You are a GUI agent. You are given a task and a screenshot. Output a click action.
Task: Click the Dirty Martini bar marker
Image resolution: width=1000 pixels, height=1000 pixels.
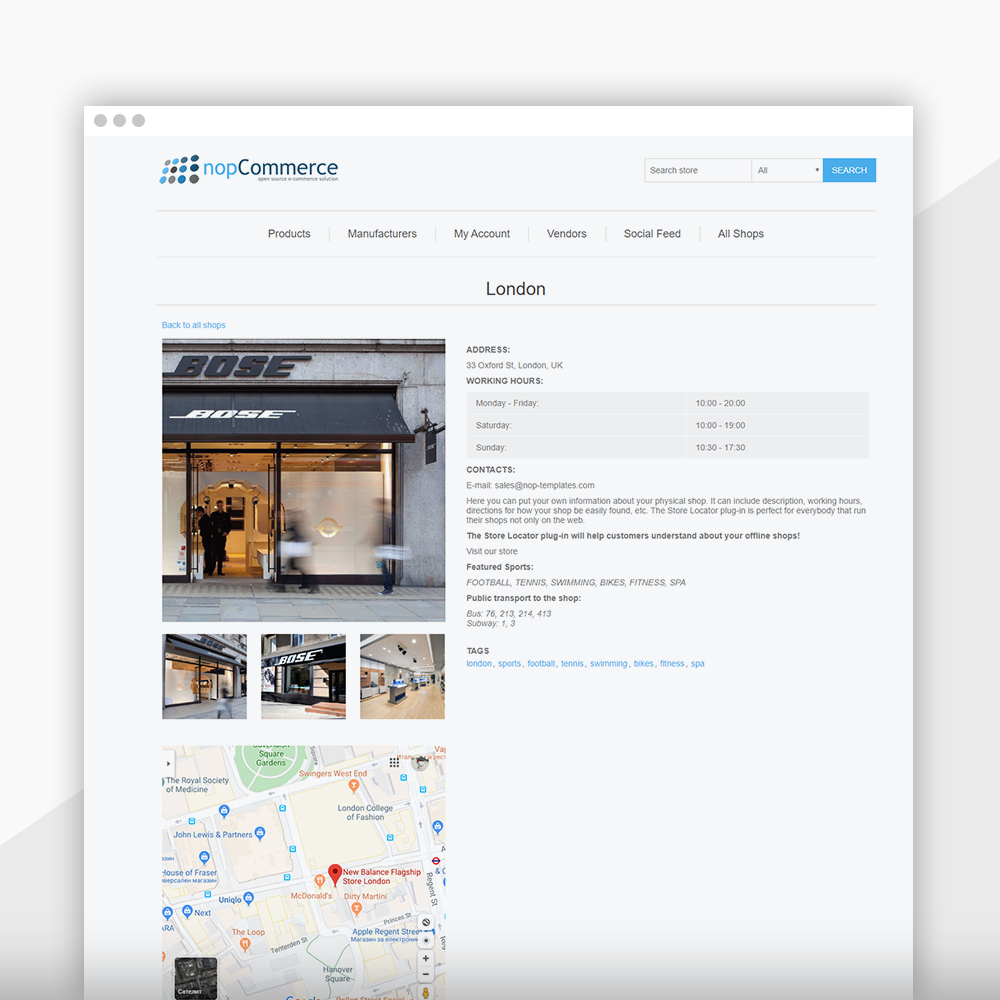357,908
